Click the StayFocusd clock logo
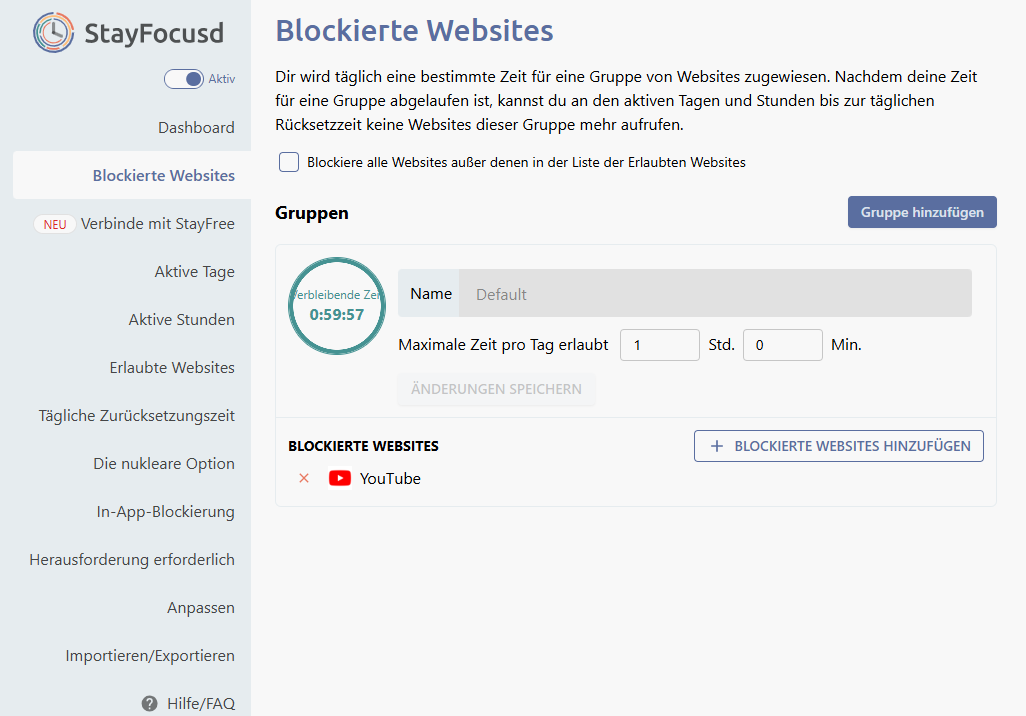 53,33
